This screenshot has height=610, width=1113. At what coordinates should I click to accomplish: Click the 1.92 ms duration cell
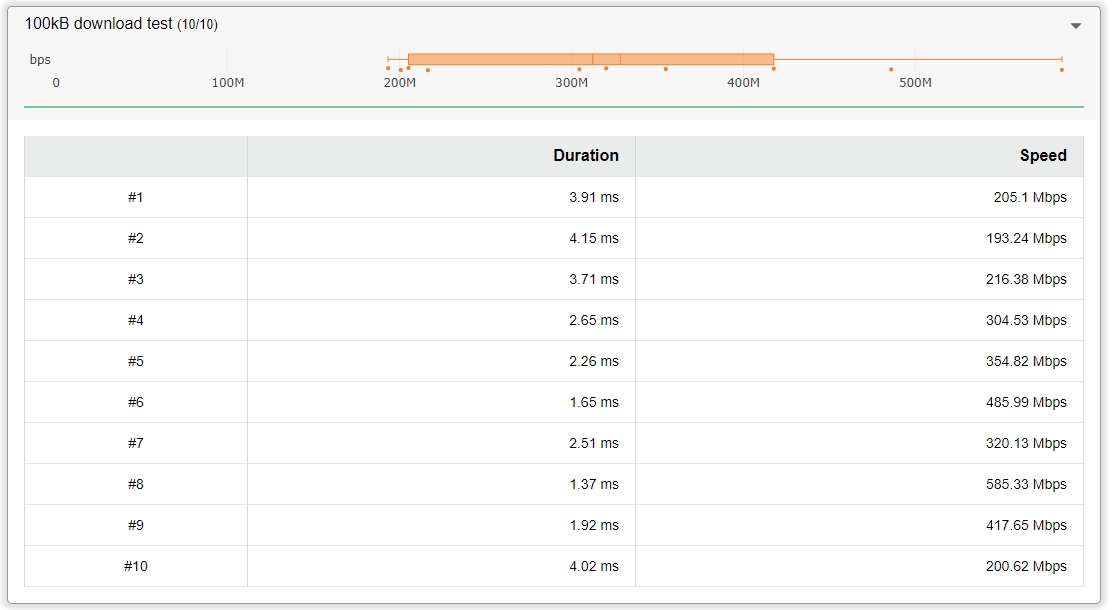[593, 526]
